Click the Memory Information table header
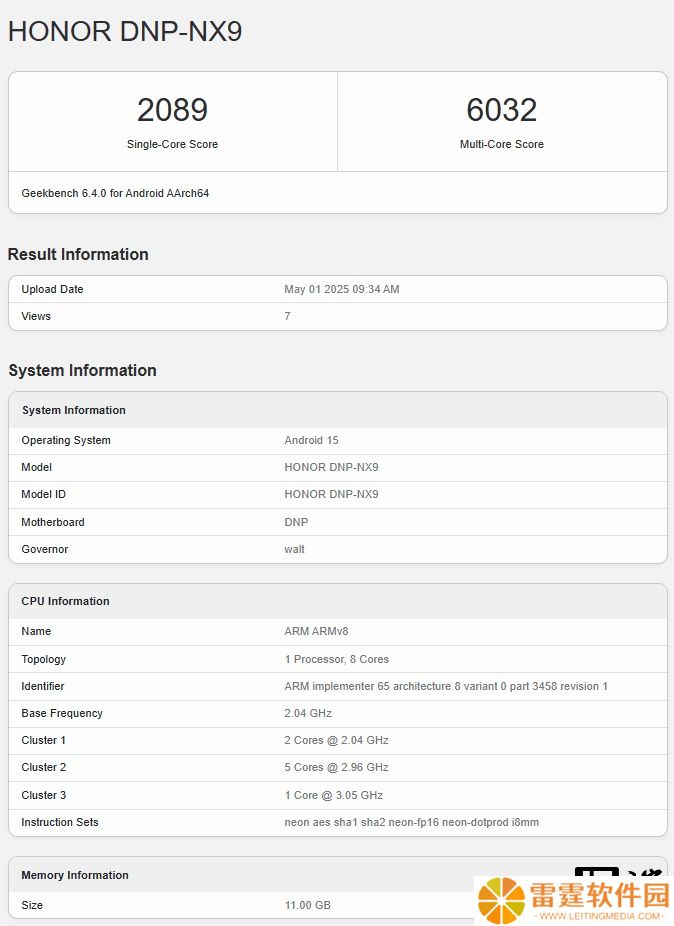The width and height of the screenshot is (674, 926). click(x=74, y=875)
